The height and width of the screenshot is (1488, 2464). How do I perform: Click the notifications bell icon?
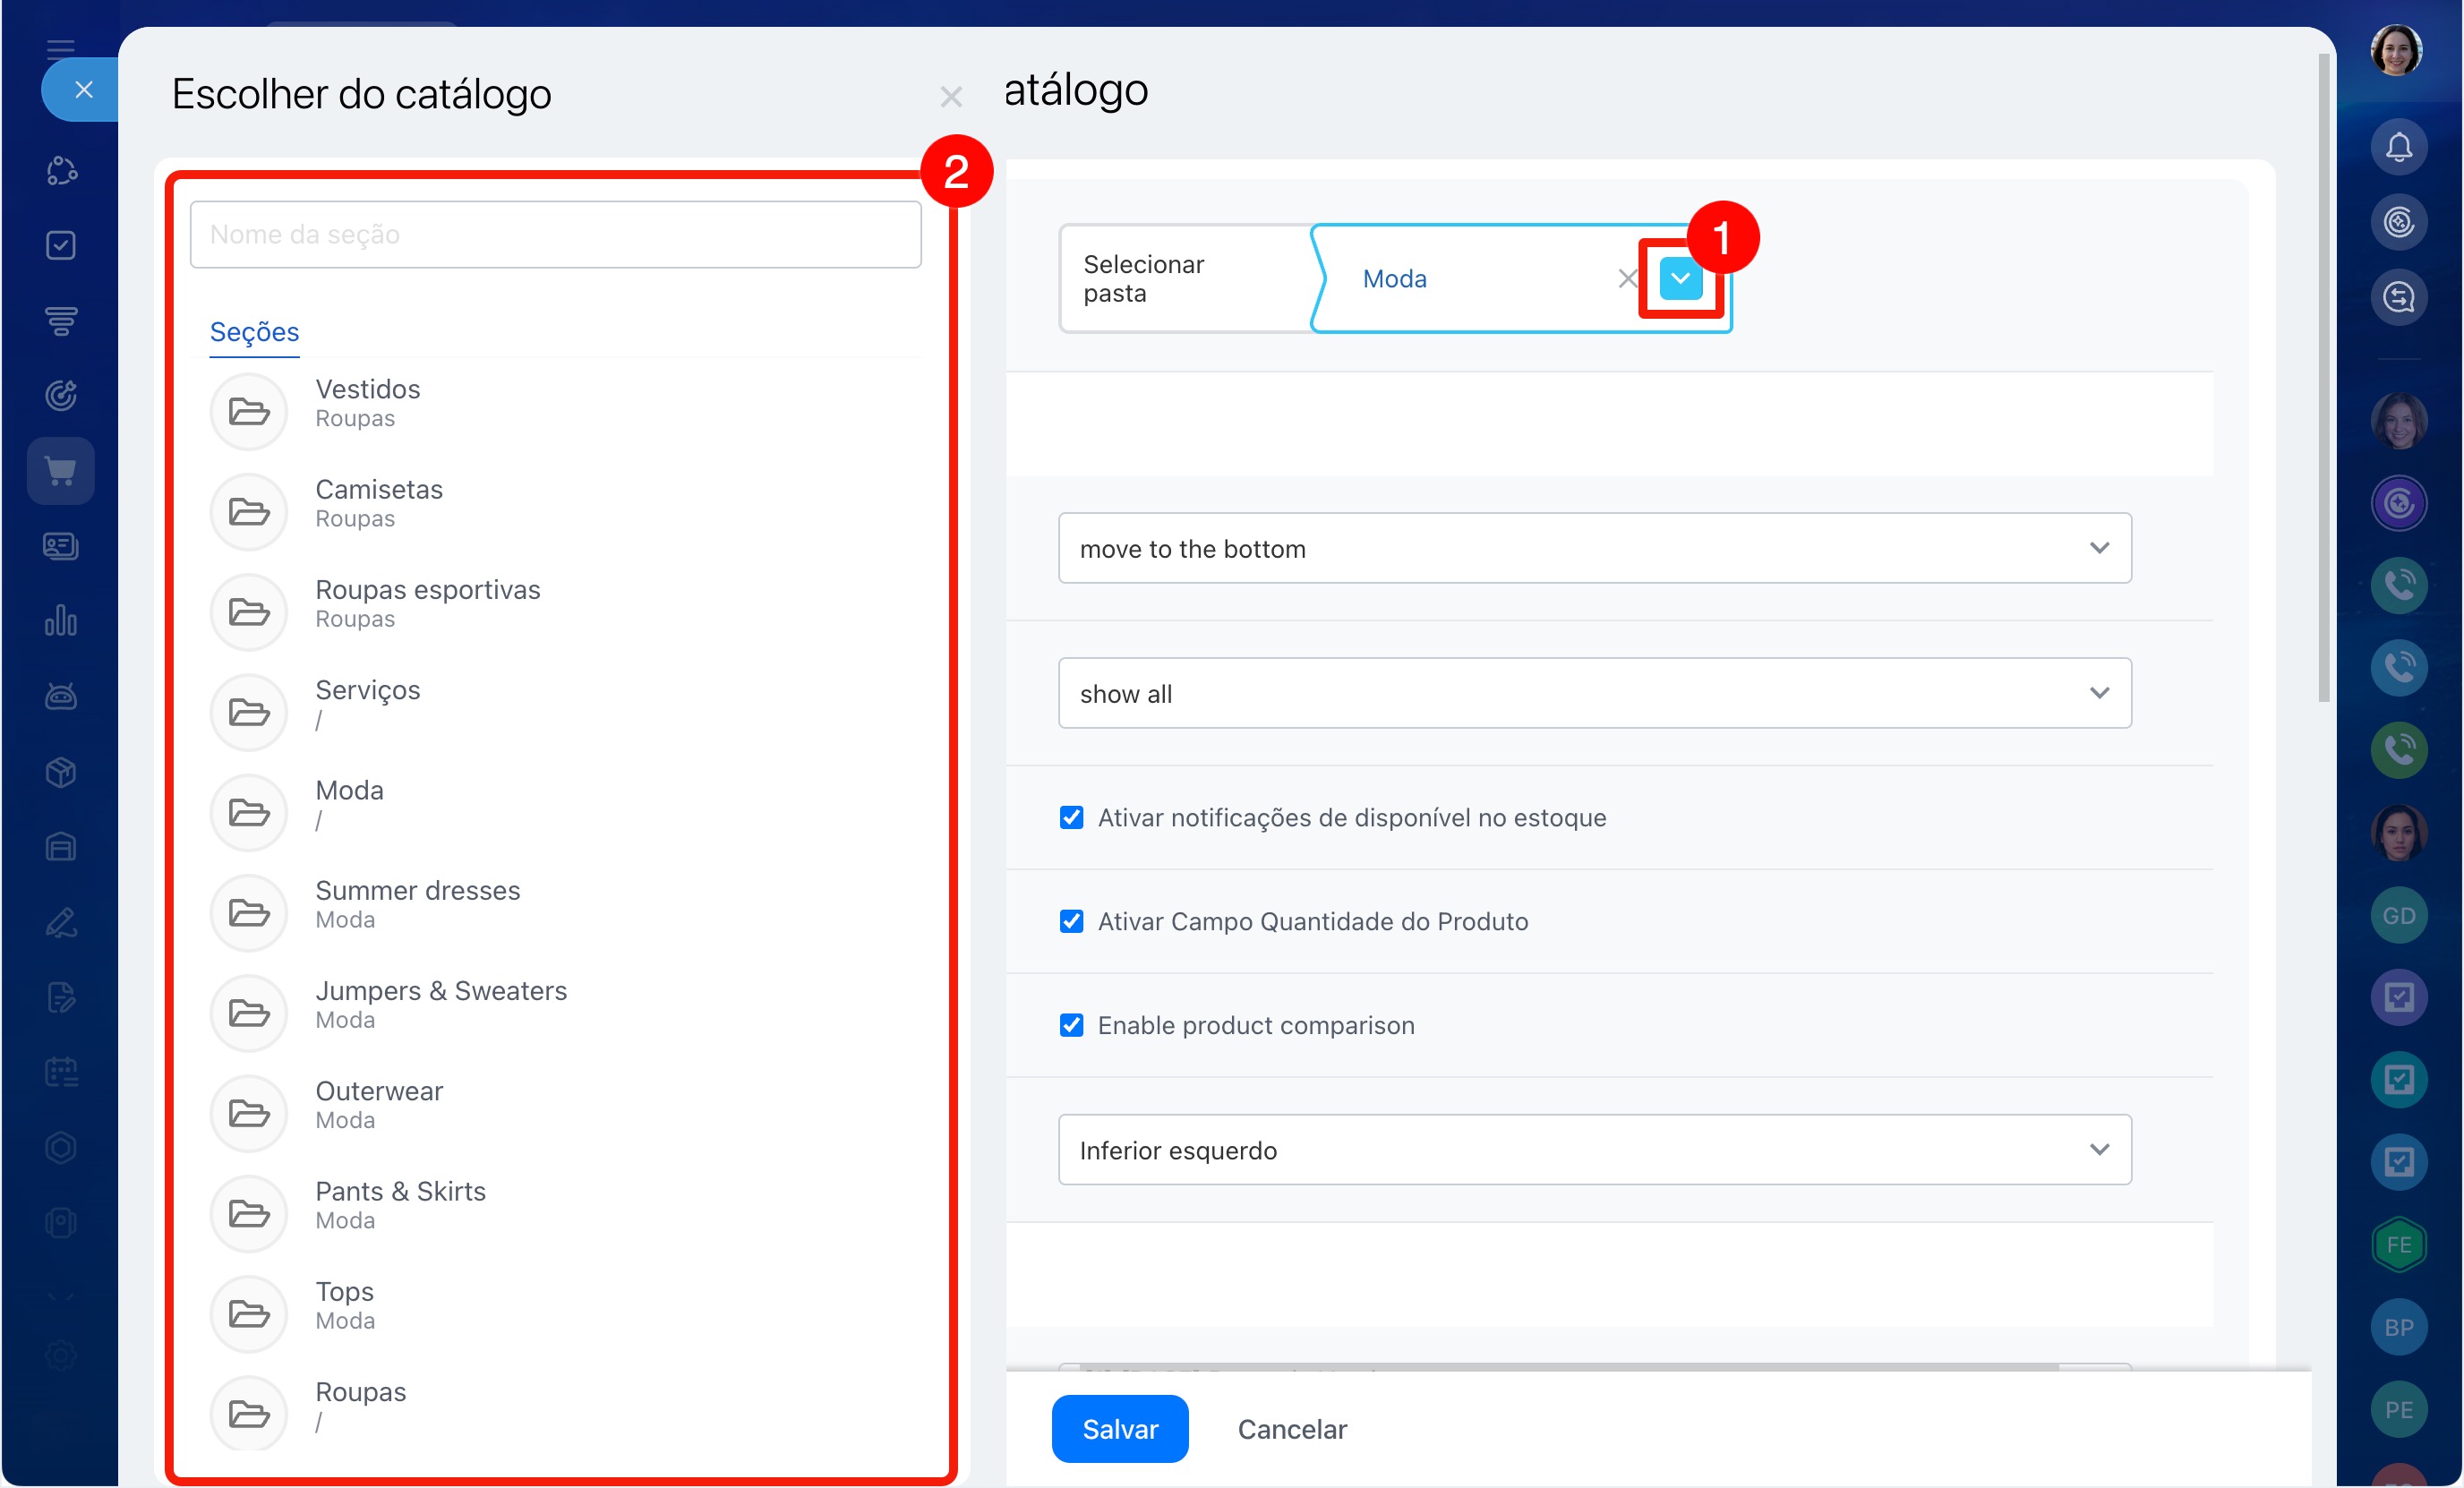point(2398,148)
